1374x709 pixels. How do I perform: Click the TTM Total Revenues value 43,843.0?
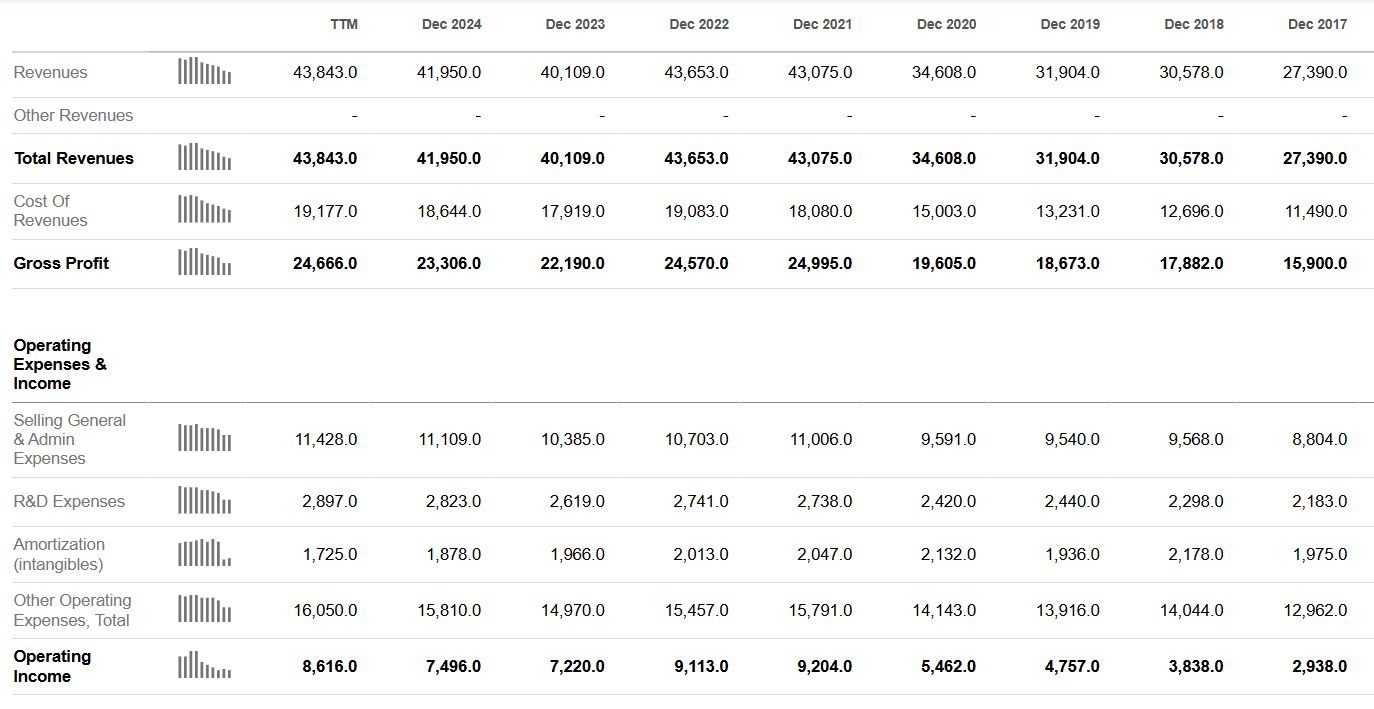[x=325, y=158]
